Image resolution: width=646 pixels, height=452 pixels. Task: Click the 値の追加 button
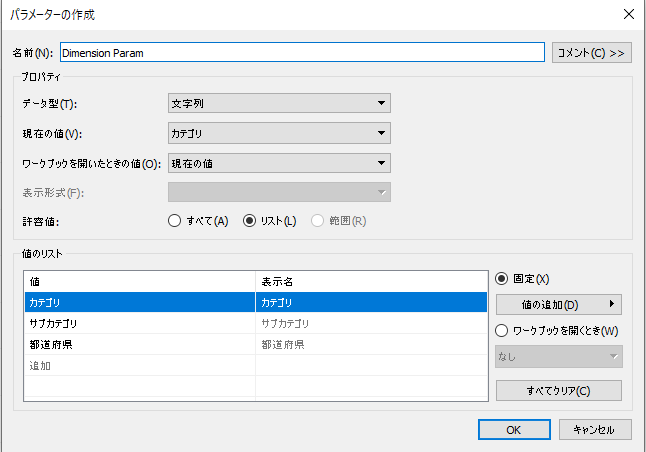pos(558,304)
